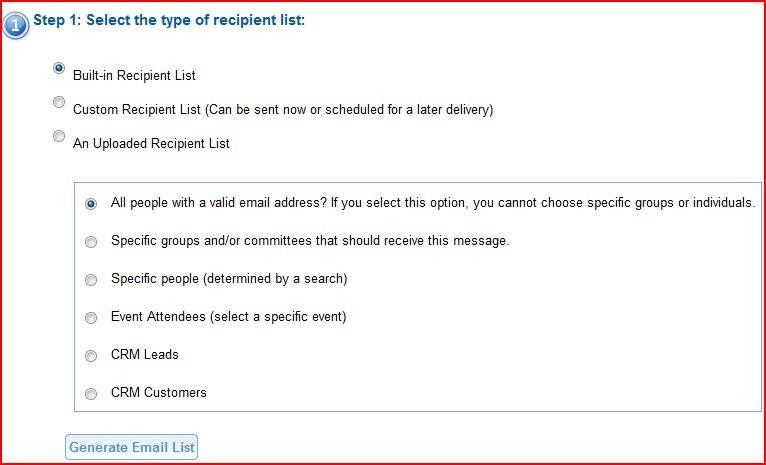Select the Event Attendees radio button
The image size is (766, 465).
(91, 318)
